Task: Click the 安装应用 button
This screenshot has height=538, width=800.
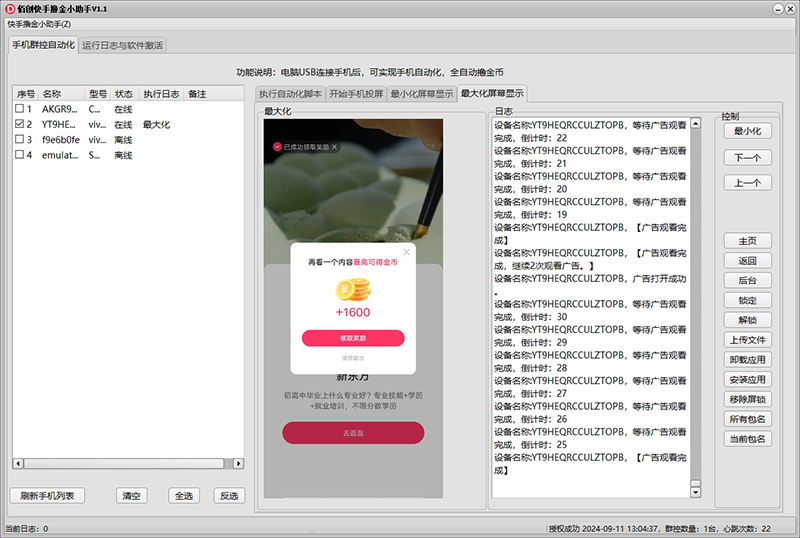Action: pyautogui.click(x=747, y=380)
